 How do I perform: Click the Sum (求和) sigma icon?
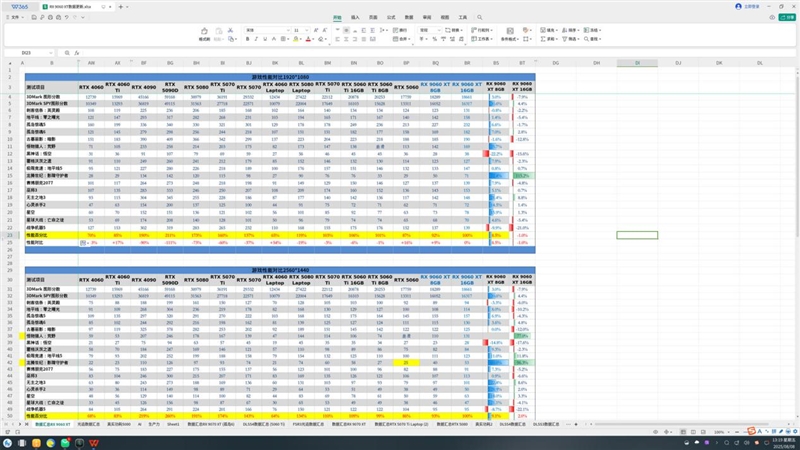tap(543, 39)
